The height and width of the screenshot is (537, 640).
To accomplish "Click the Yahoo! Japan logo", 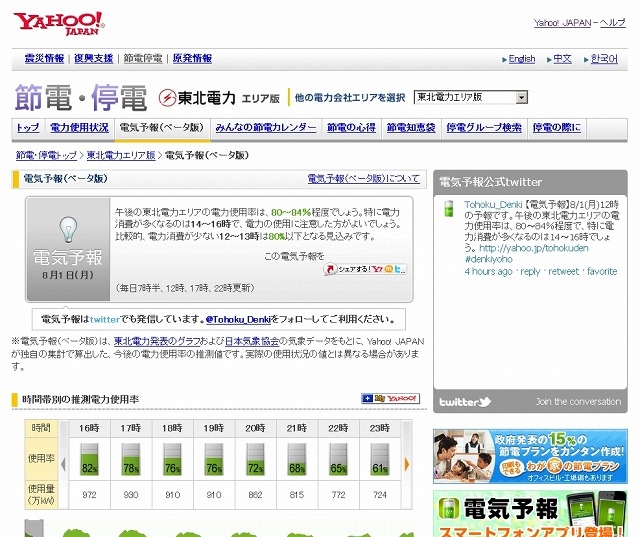I will point(59,24).
